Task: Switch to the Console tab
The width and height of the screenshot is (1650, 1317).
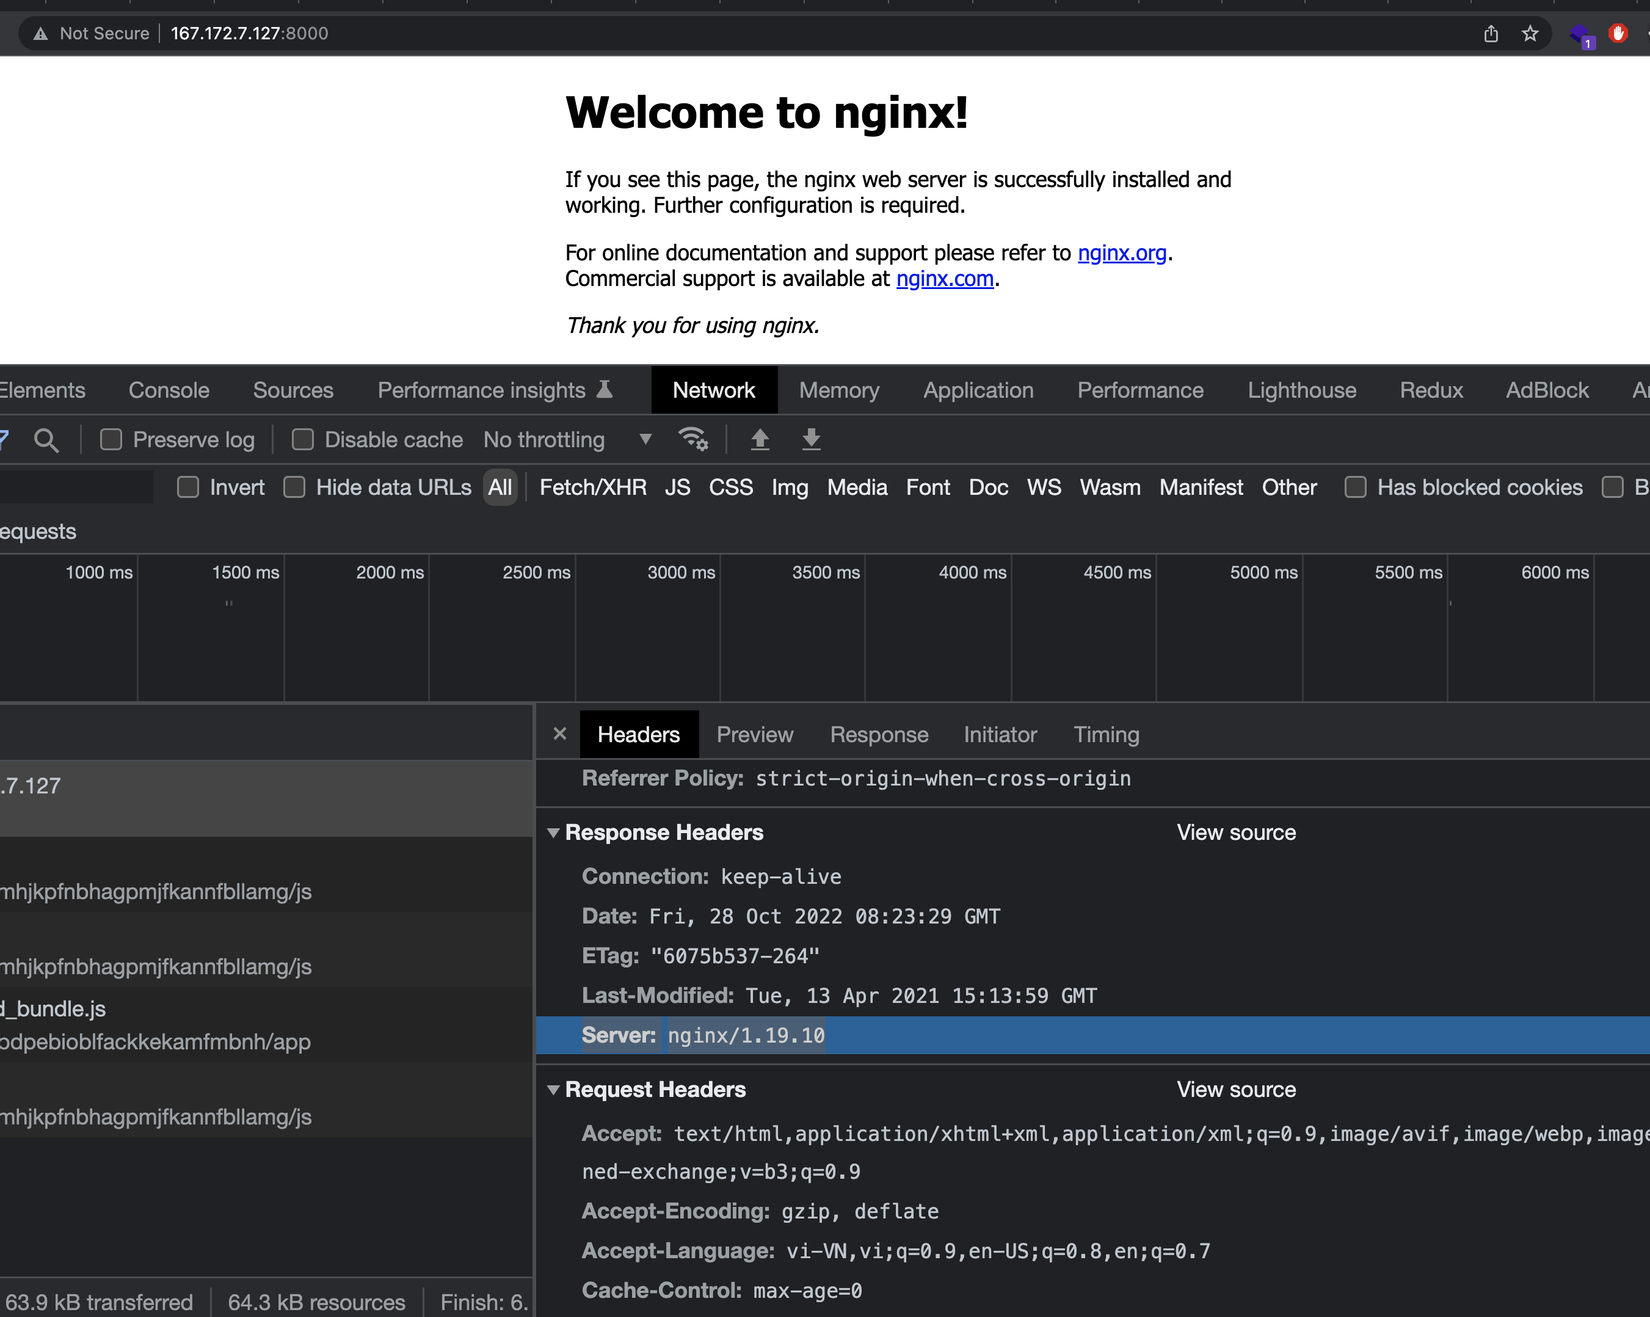Action: point(169,390)
